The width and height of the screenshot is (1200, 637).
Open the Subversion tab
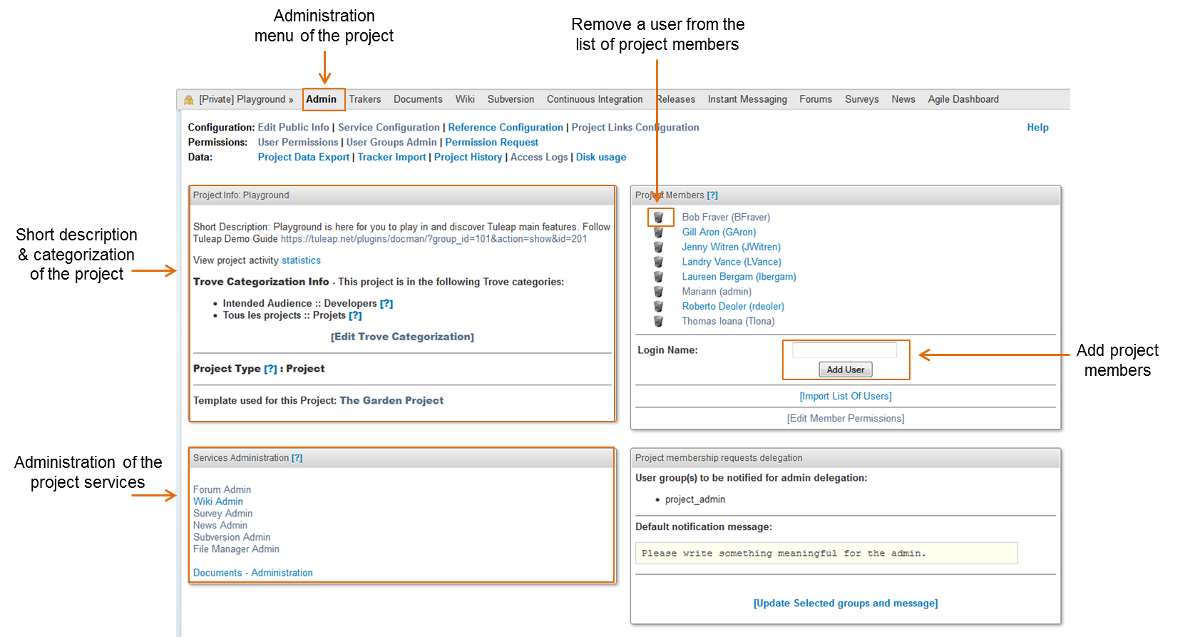(511, 99)
